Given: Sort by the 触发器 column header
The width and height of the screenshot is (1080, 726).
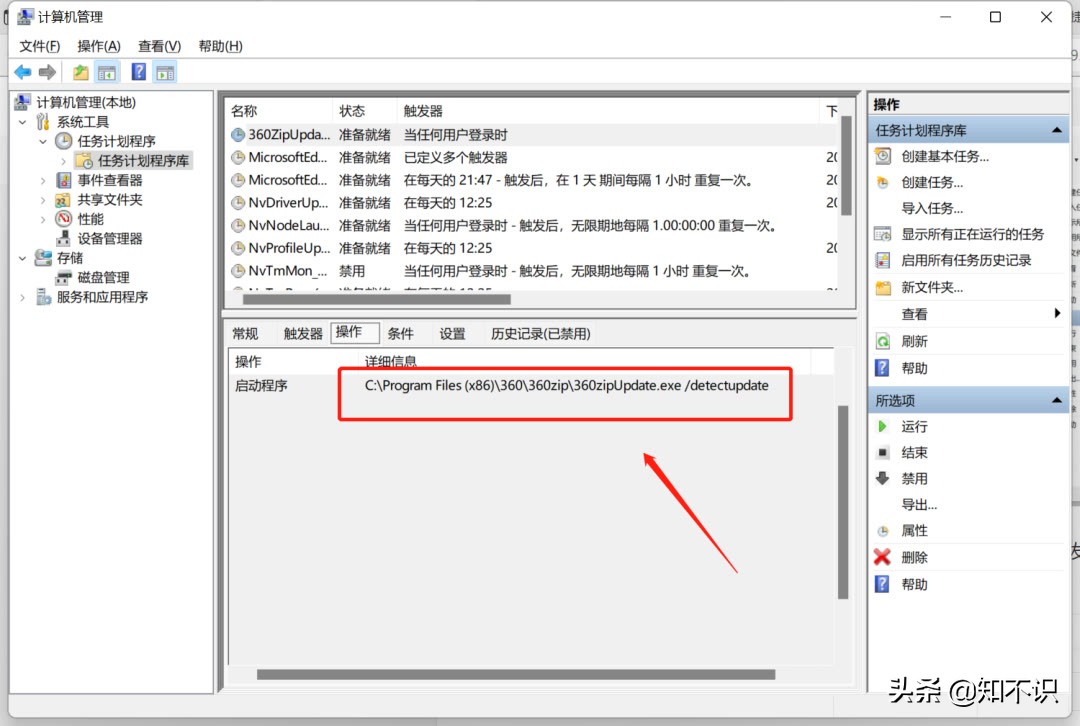Looking at the screenshot, I should [x=608, y=111].
